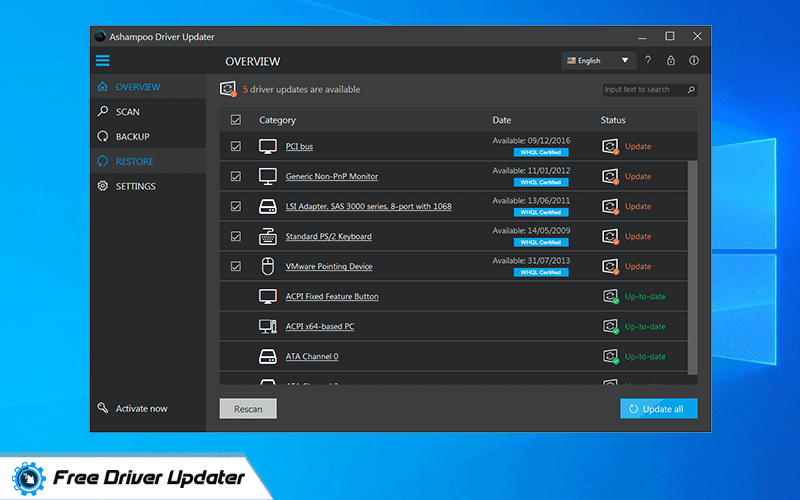Image resolution: width=800 pixels, height=500 pixels.
Task: Click update status icon for LSI Adapter
Action: pos(610,207)
